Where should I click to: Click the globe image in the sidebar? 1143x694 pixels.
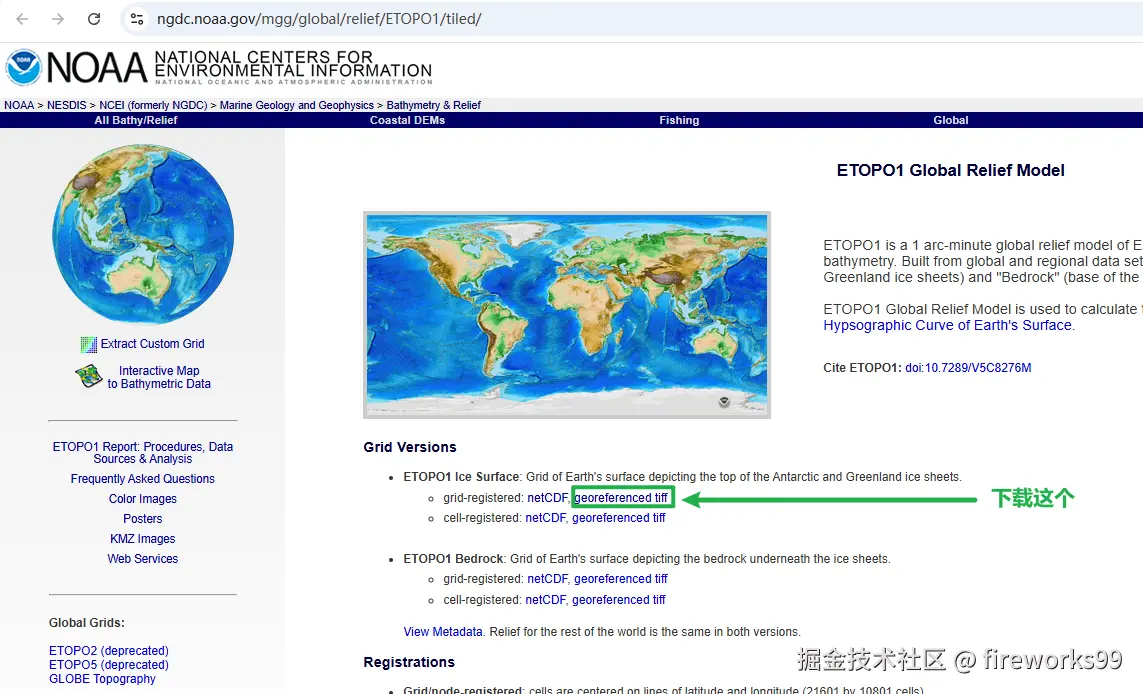(143, 234)
